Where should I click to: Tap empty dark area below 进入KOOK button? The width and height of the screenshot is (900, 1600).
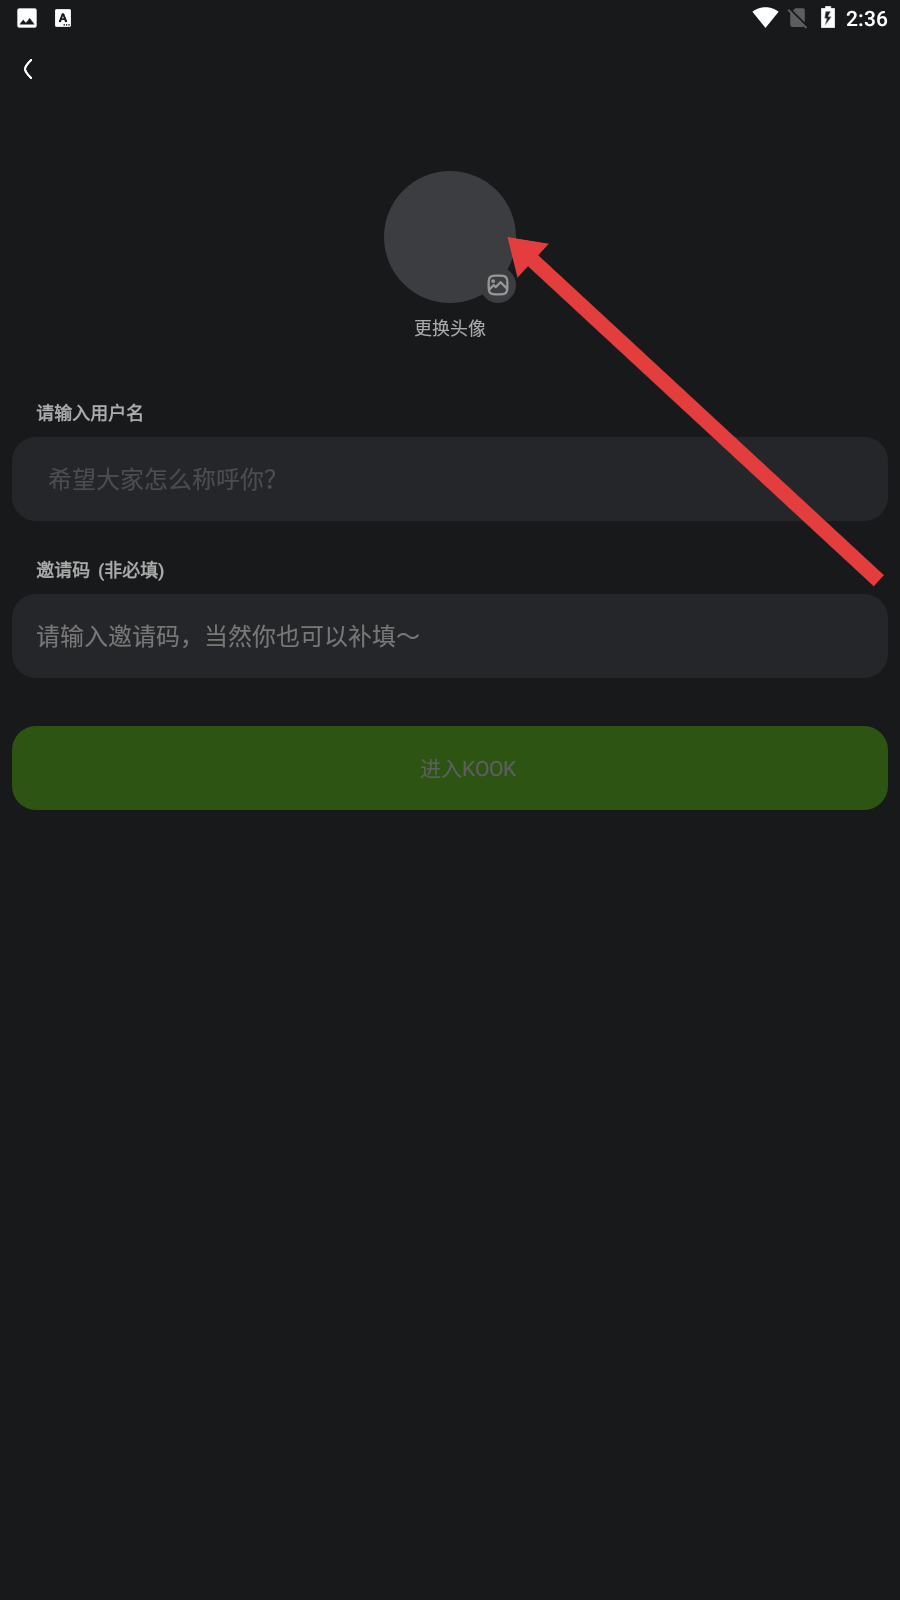tap(450, 1200)
